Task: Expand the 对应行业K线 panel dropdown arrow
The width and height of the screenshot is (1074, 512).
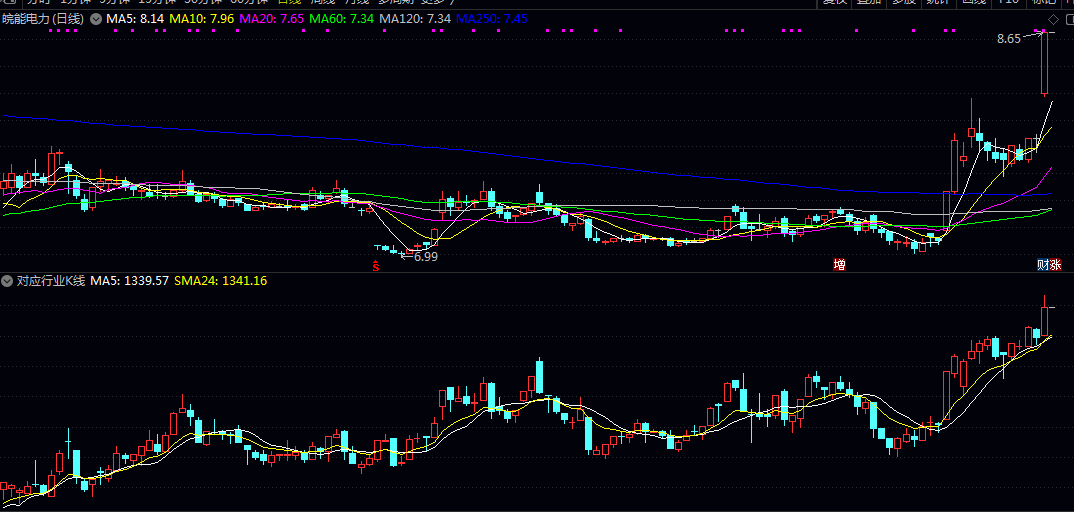Action: tap(8, 281)
